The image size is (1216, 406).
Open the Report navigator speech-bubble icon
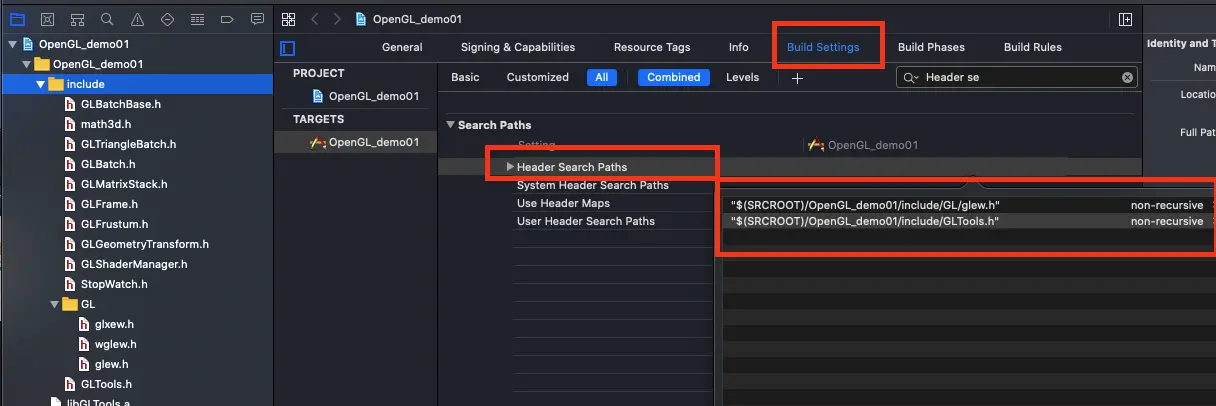tap(257, 19)
